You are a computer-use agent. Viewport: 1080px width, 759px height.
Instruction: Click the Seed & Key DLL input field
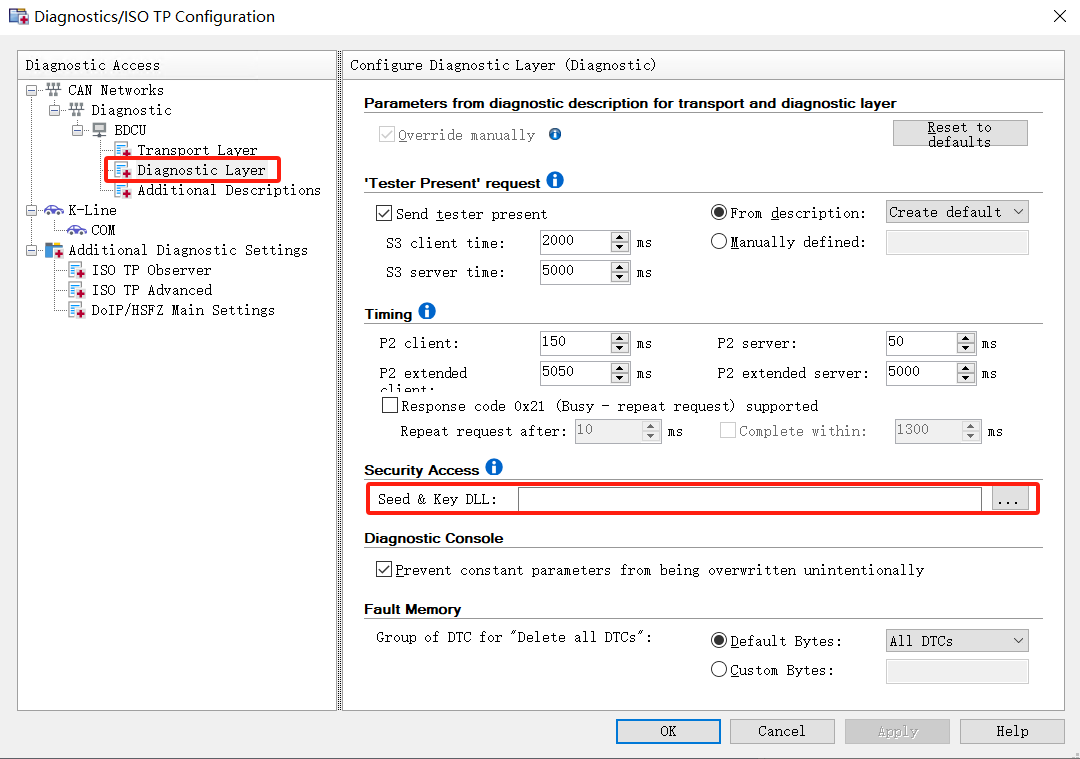[749, 499]
